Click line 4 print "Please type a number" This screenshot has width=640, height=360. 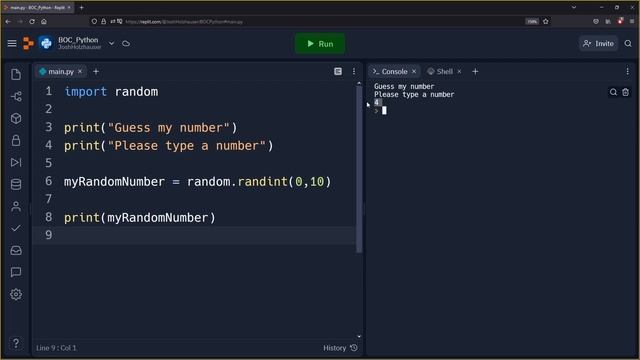pyautogui.click(x=169, y=146)
